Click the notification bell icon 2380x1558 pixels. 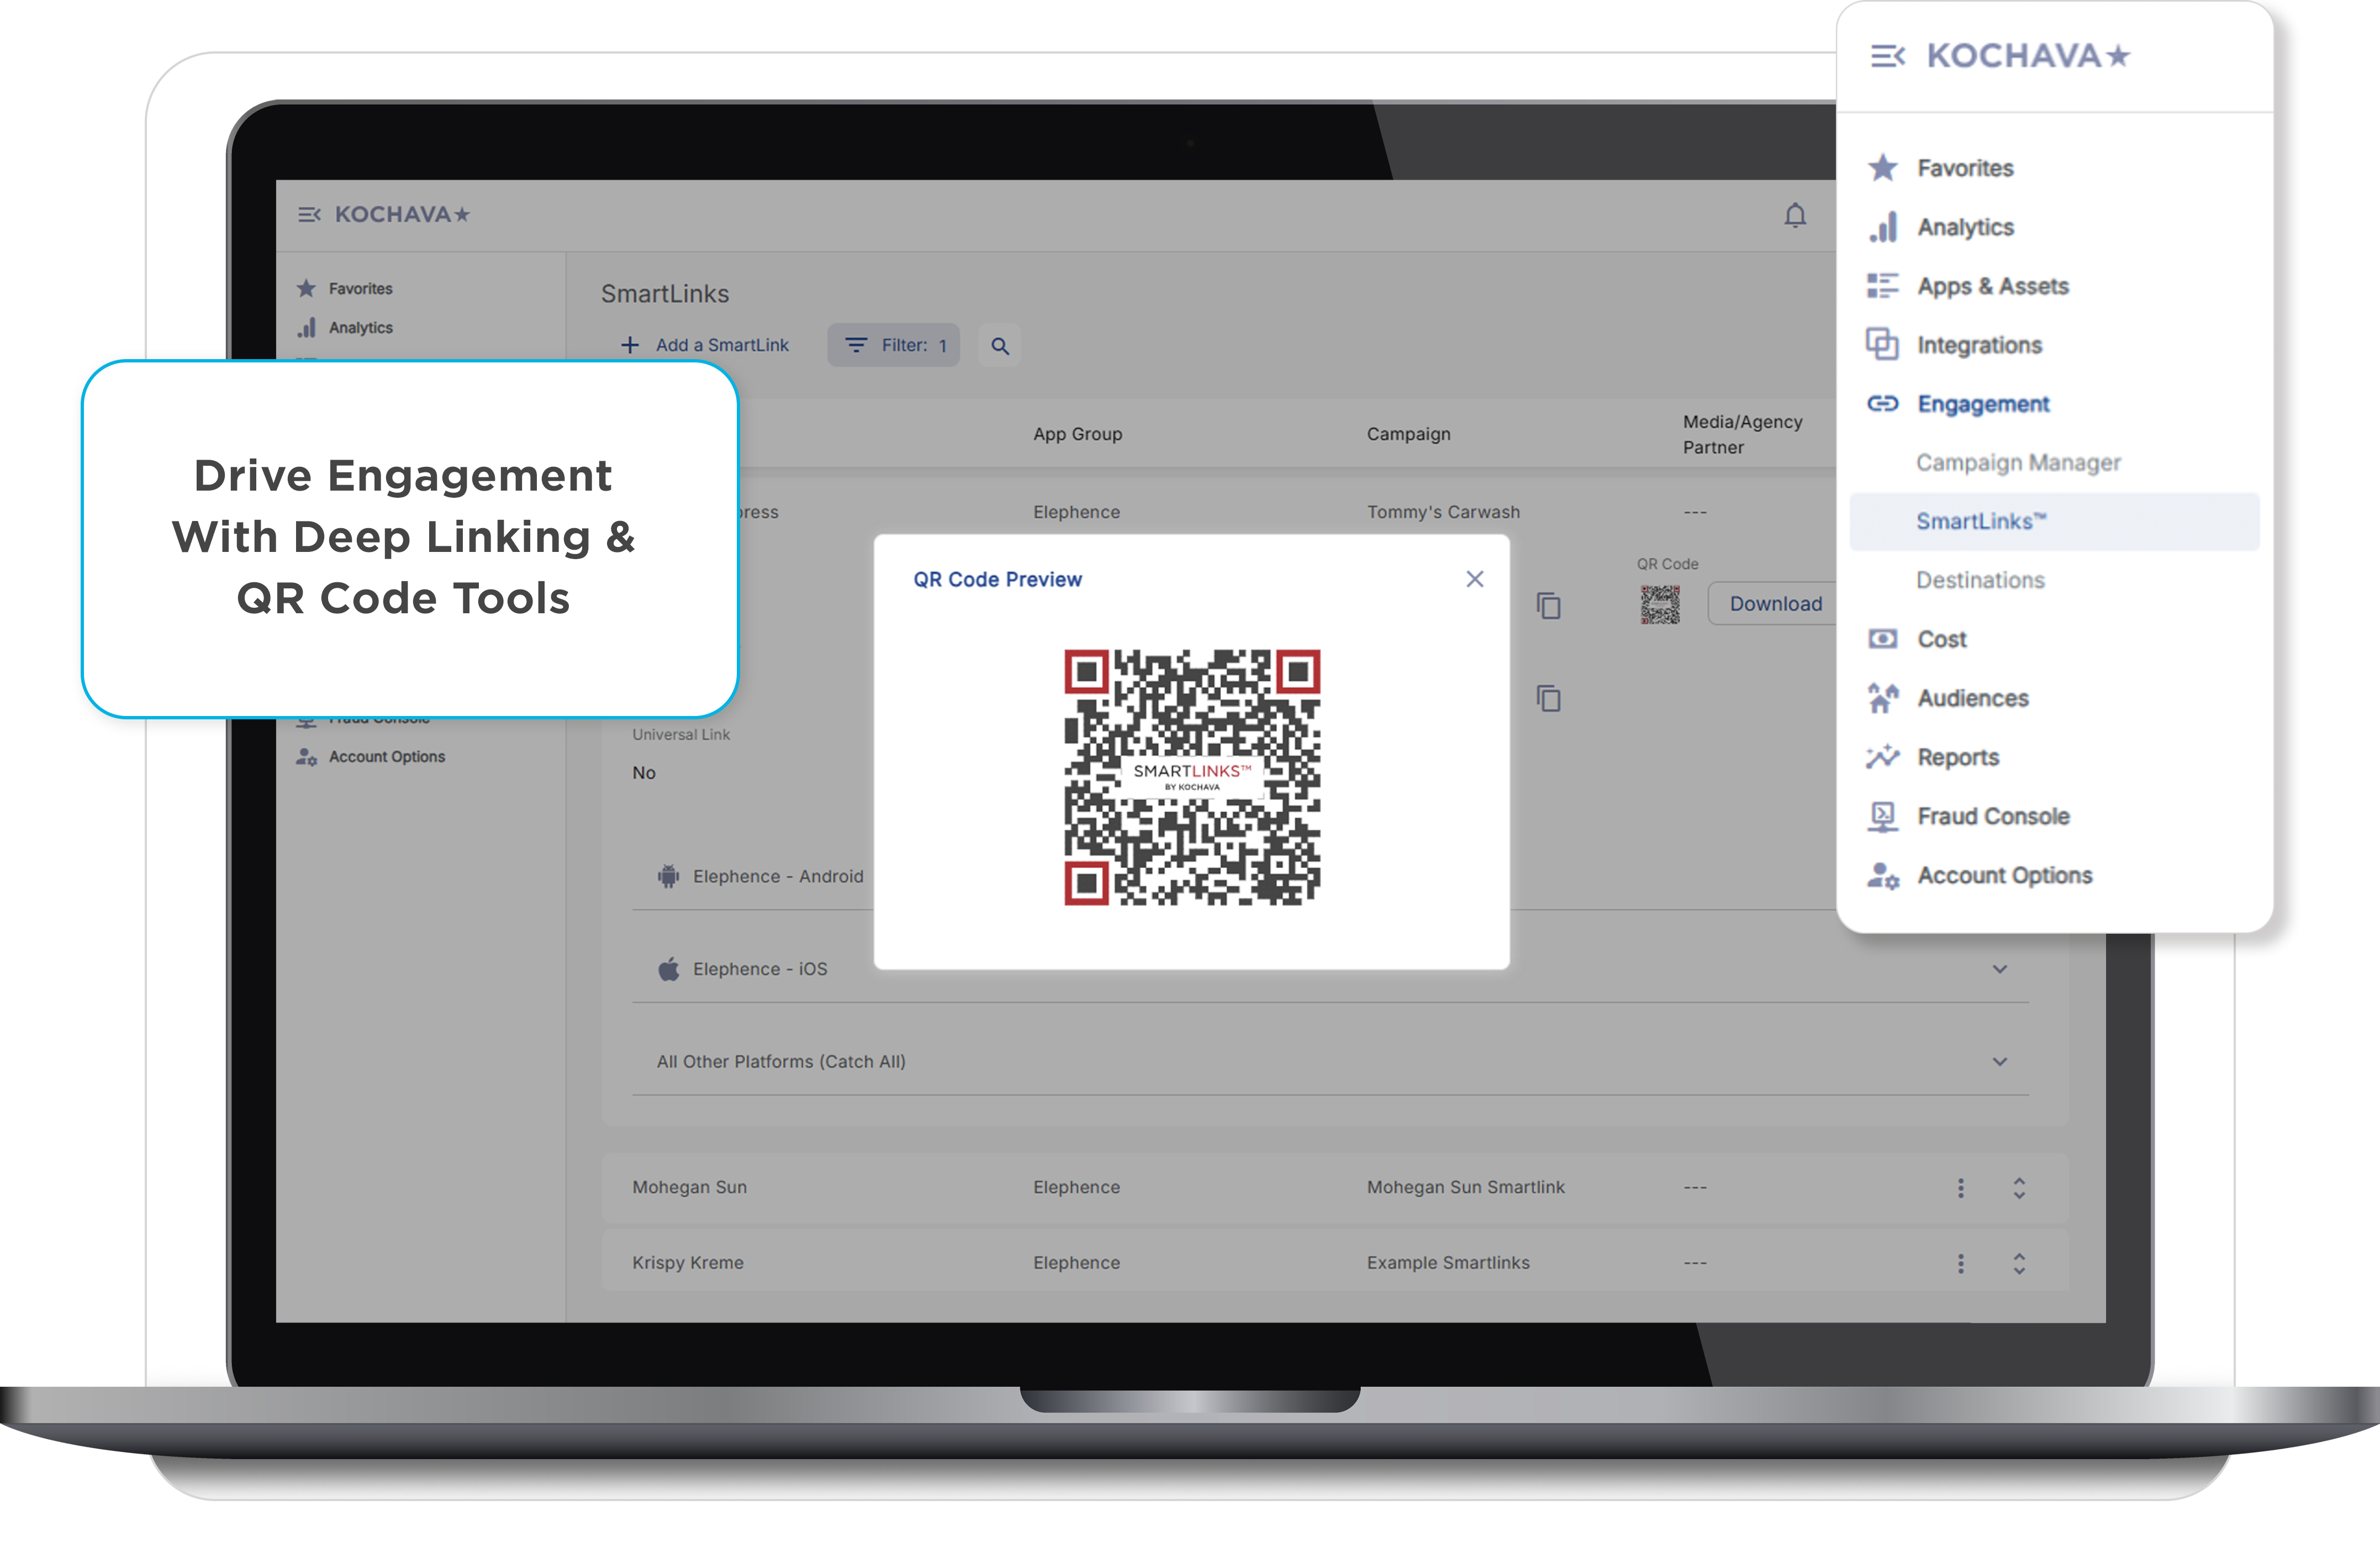click(1795, 215)
